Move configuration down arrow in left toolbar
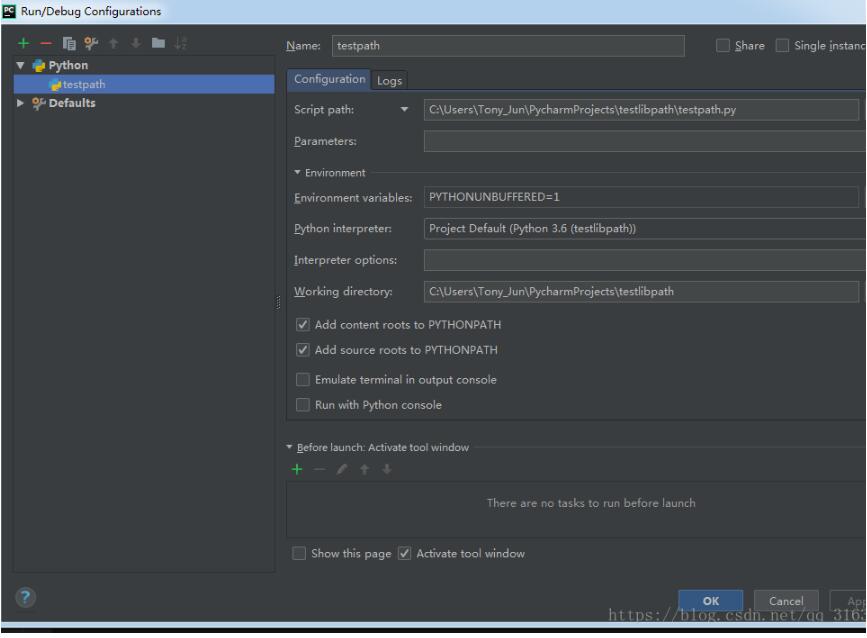This screenshot has height=638, width=867. click(x=136, y=43)
